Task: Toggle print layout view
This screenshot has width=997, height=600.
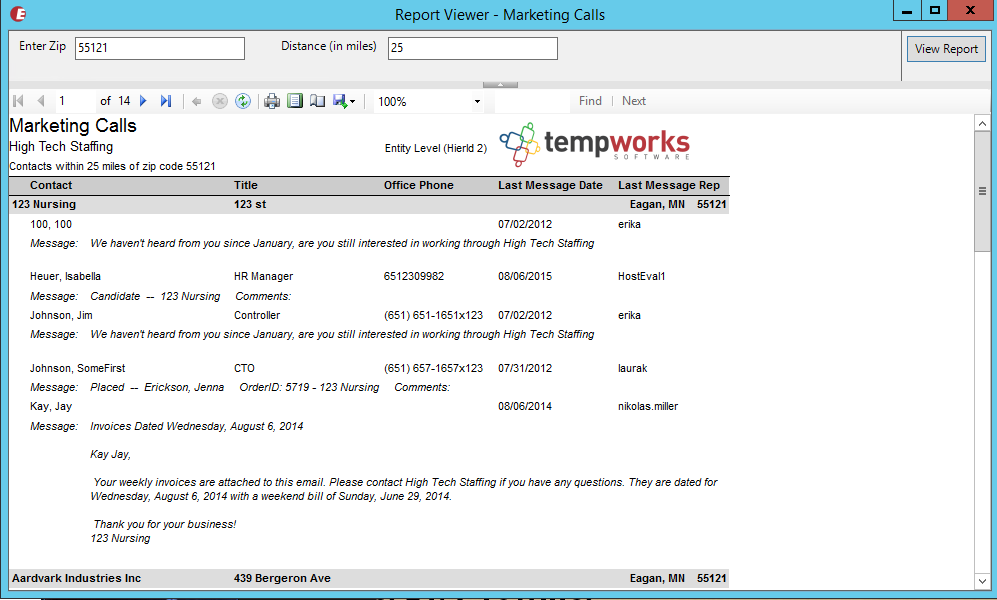Action: [x=295, y=101]
